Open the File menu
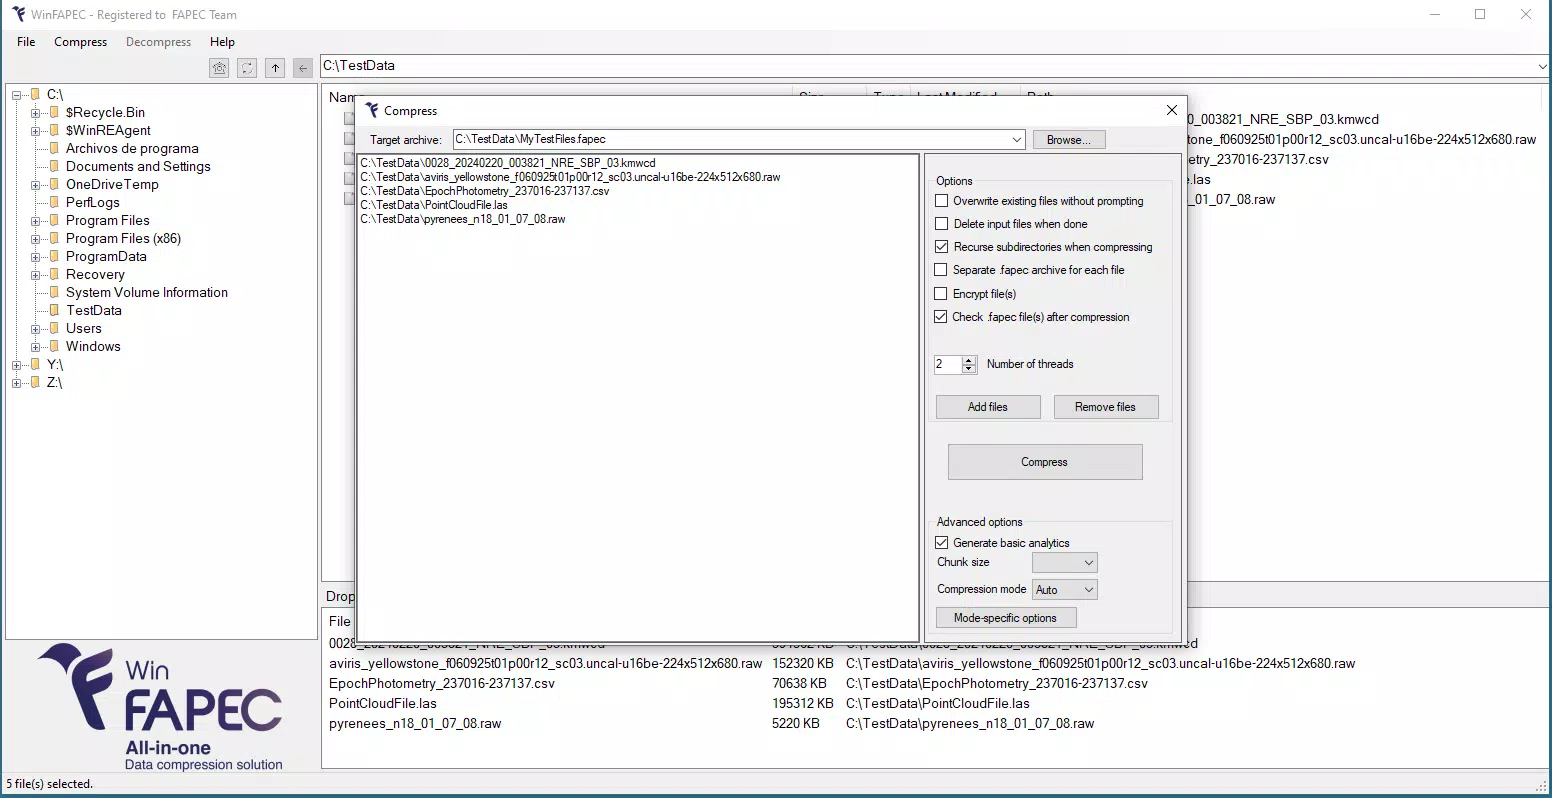Viewport: 1552px width, 798px height. pyautogui.click(x=26, y=42)
